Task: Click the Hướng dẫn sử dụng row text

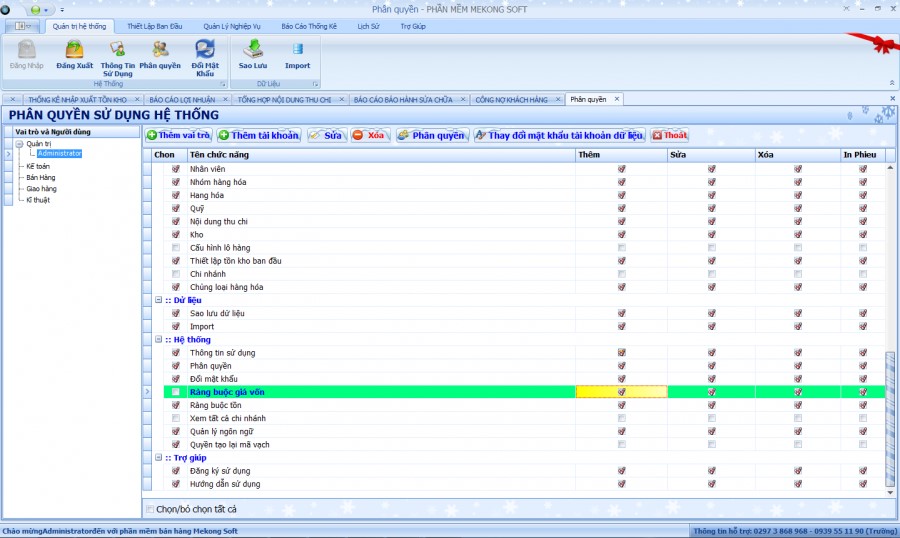Action: pyautogui.click(x=225, y=484)
